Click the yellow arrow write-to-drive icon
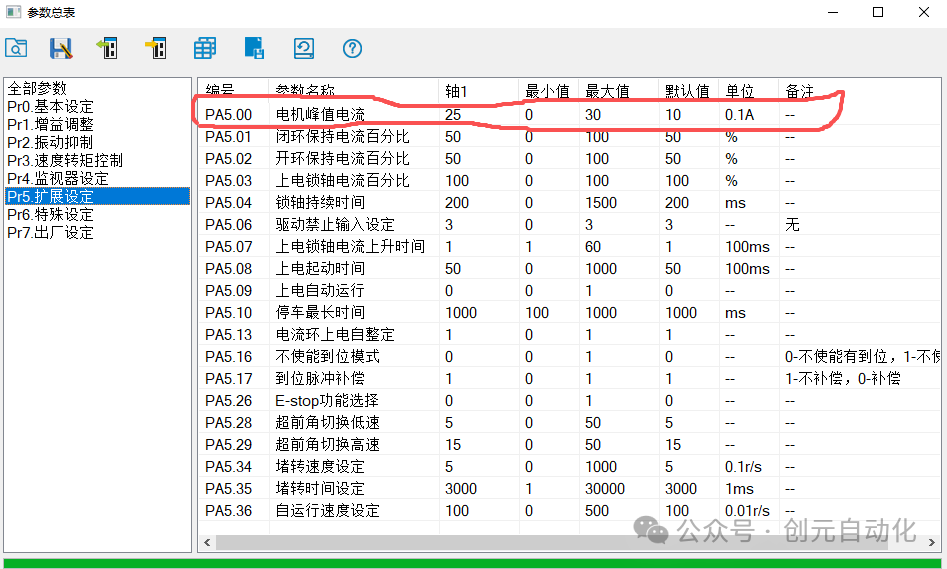Viewport: 947px width, 569px height. click(x=156, y=48)
